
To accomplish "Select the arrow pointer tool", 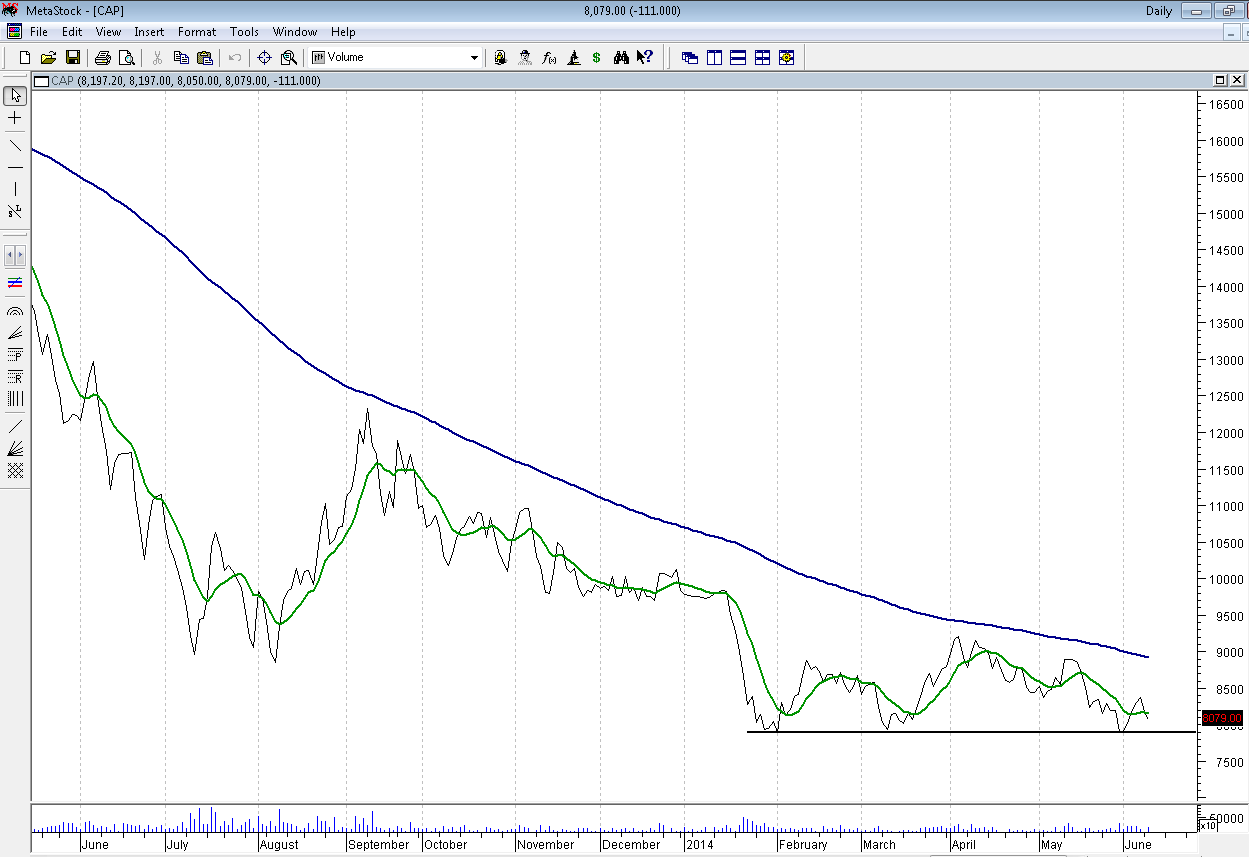I will pos(15,96).
